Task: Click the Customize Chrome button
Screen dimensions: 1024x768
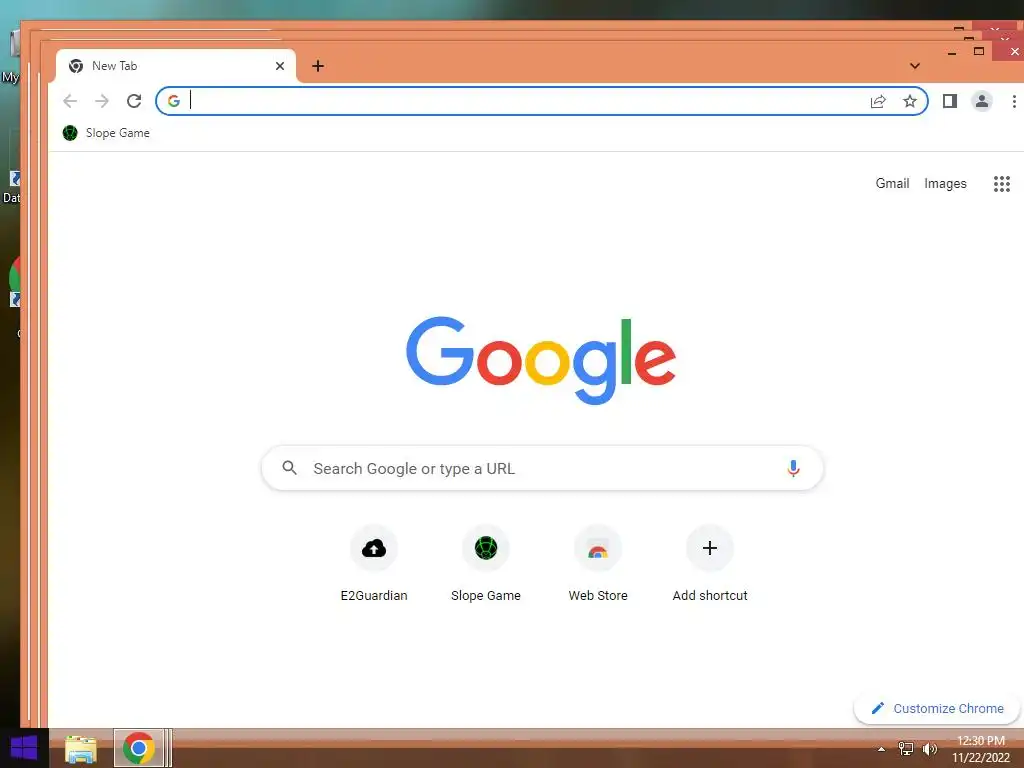Action: (937, 709)
